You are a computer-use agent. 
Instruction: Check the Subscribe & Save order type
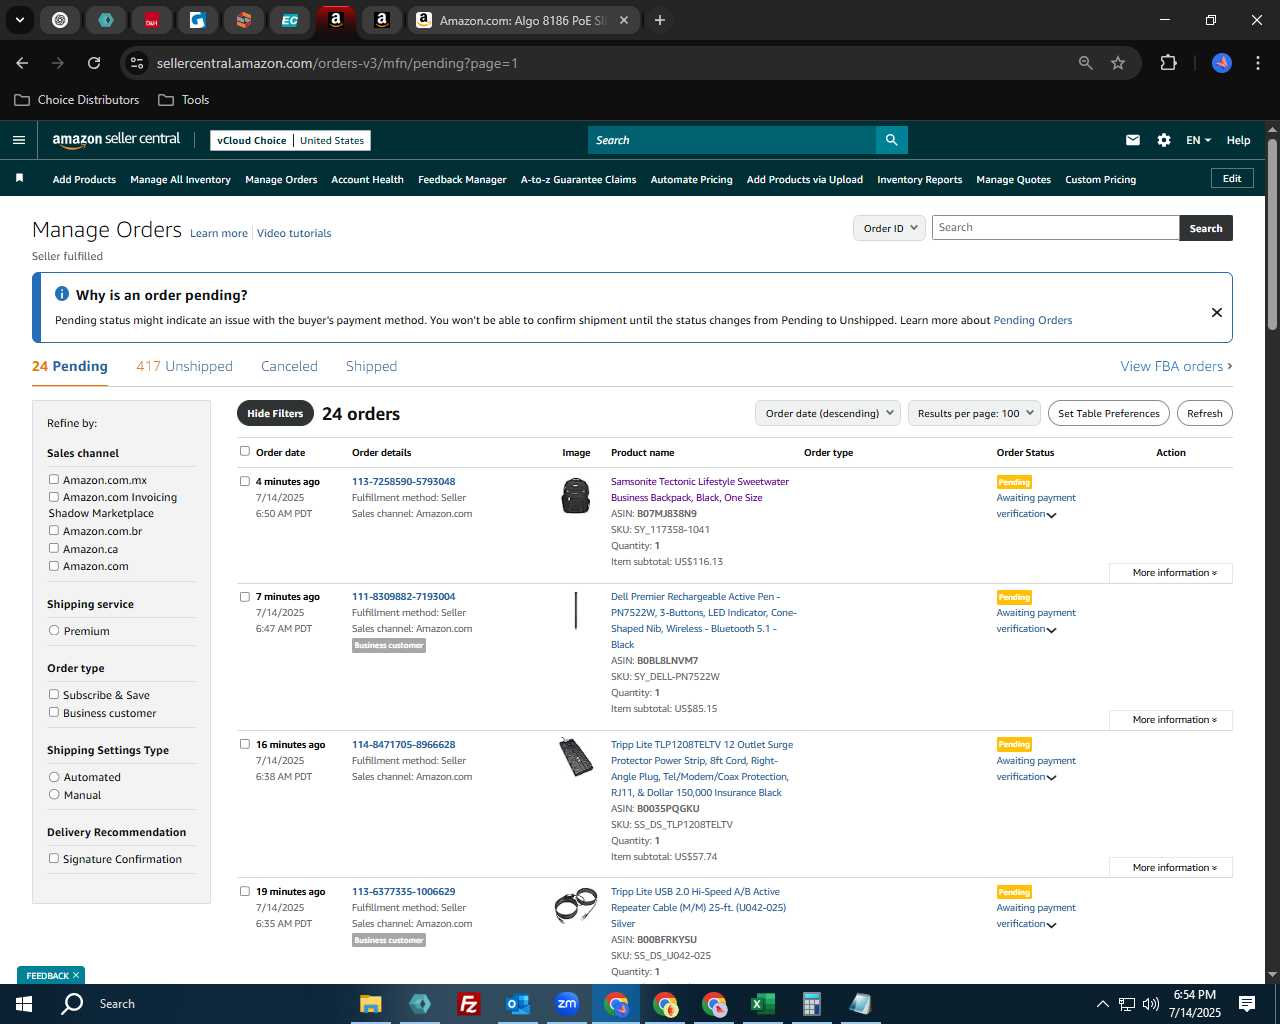click(x=54, y=695)
